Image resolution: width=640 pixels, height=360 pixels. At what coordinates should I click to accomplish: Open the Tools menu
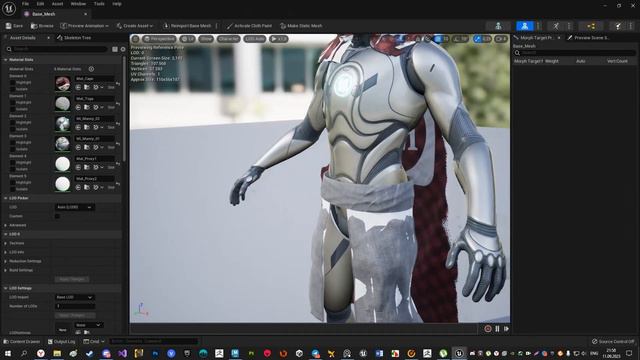(x=99, y=4)
